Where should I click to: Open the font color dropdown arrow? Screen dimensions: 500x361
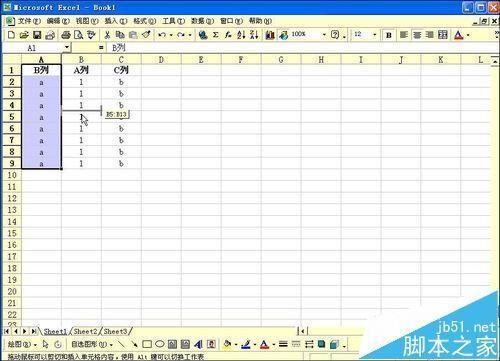(468, 35)
